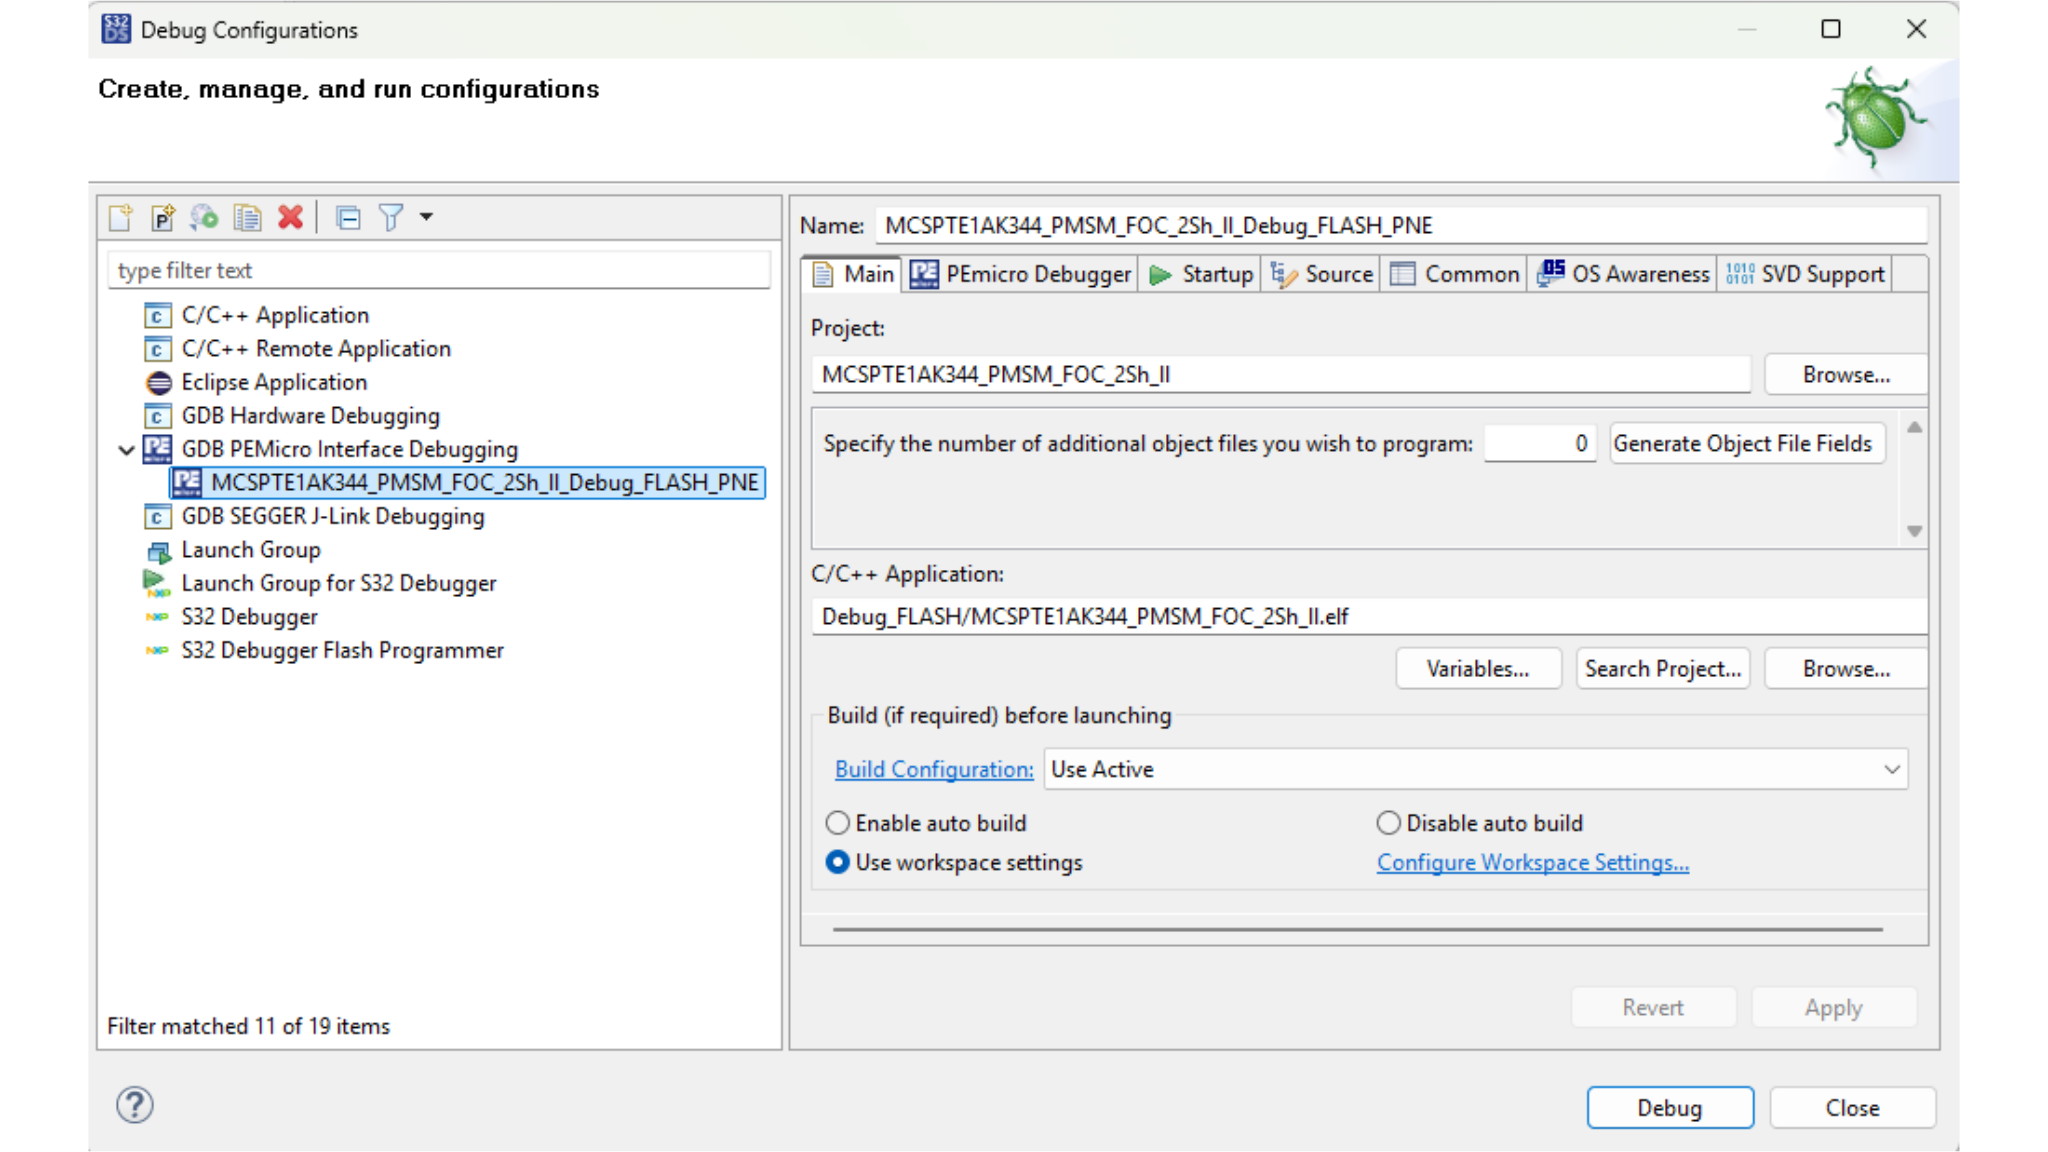The height and width of the screenshot is (1152, 2048).
Task: Collapse all configurations in the tree
Action: click(x=348, y=217)
